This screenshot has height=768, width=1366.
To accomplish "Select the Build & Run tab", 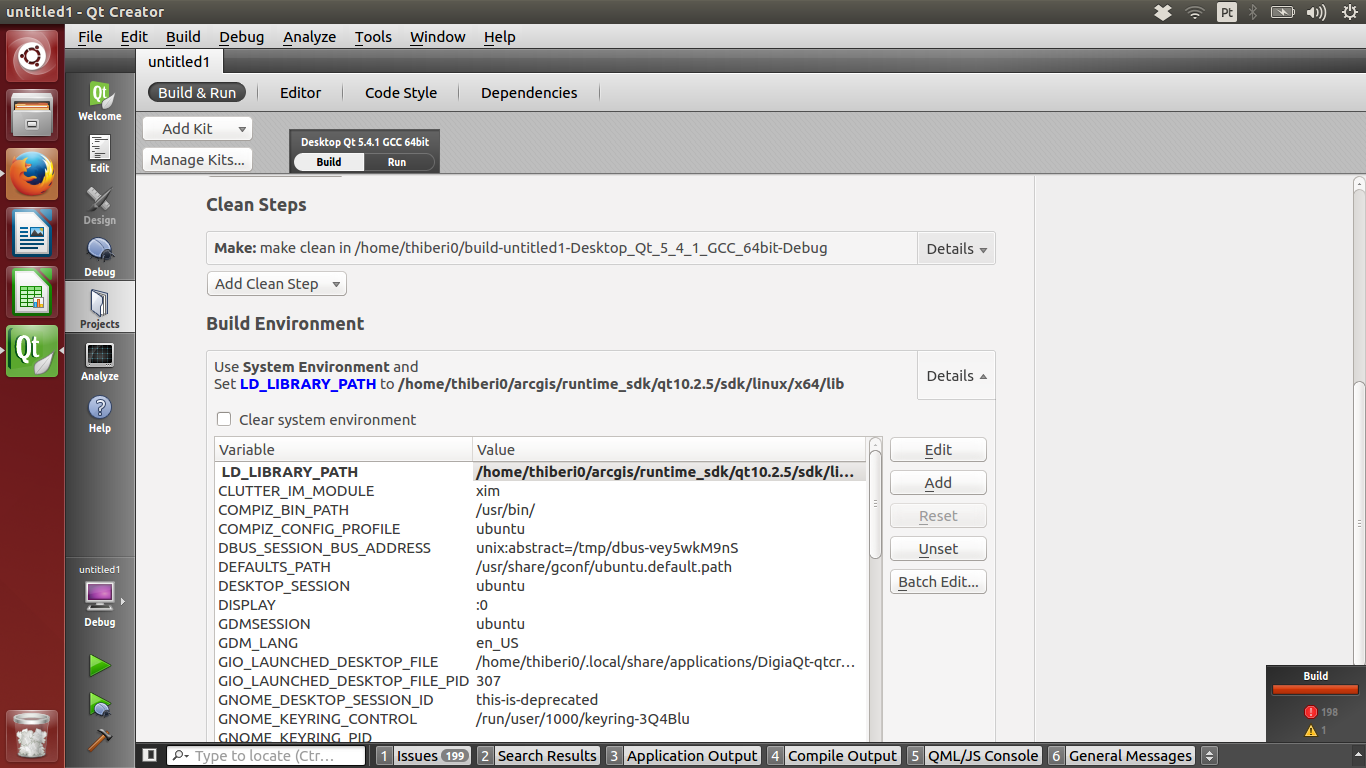I will [197, 92].
